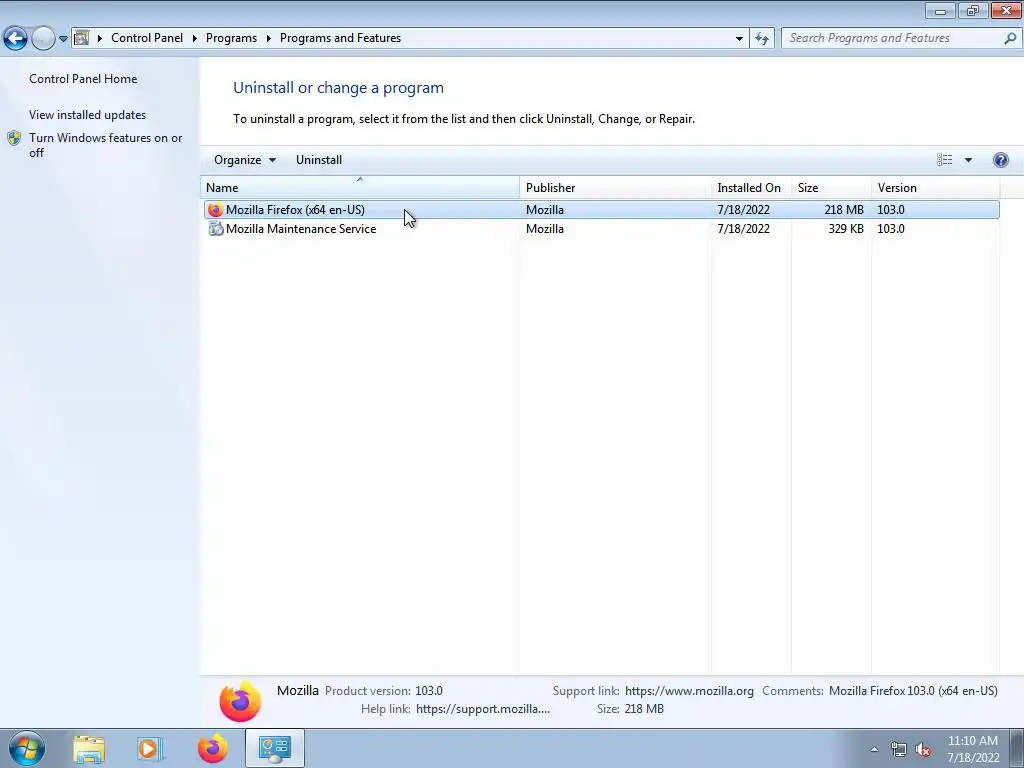The height and width of the screenshot is (768, 1024).
Task: Open View installed updates
Action: click(x=88, y=114)
